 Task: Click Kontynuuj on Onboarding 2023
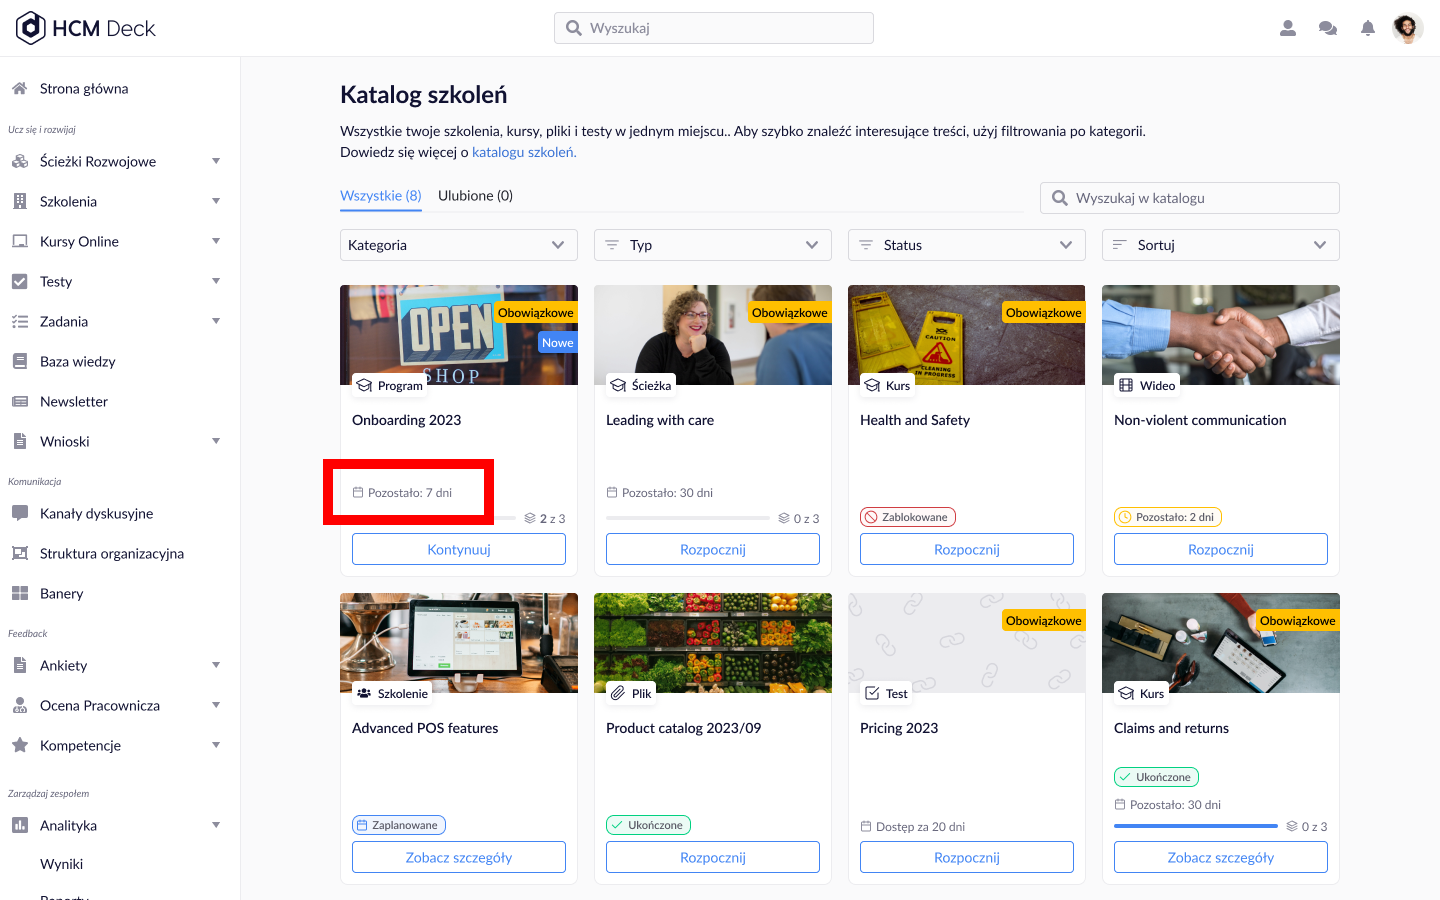(459, 549)
